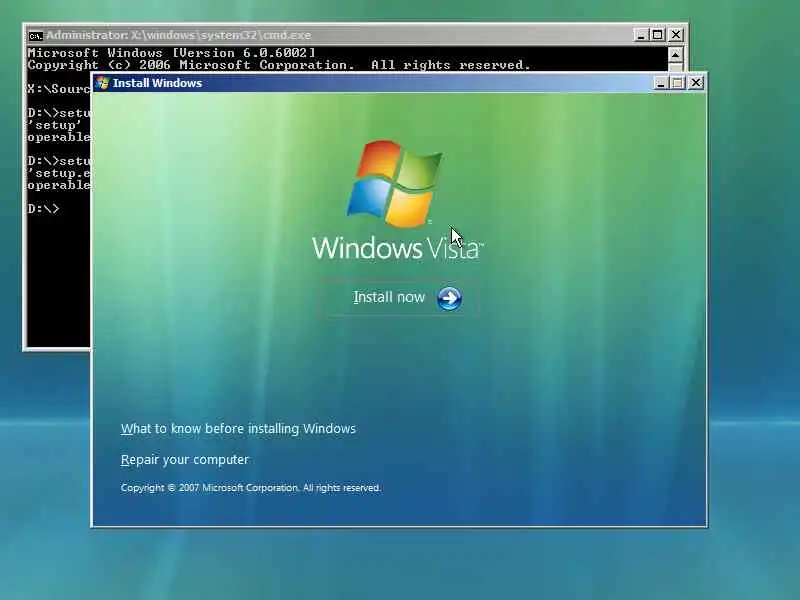Click the Copyright 2007 Microsoft Corporation text
Screen dimensions: 800x600
point(251,488)
